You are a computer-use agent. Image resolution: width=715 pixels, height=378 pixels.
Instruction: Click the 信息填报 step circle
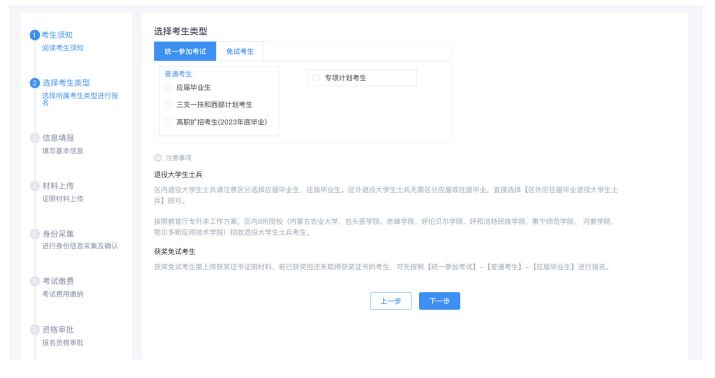[35, 138]
